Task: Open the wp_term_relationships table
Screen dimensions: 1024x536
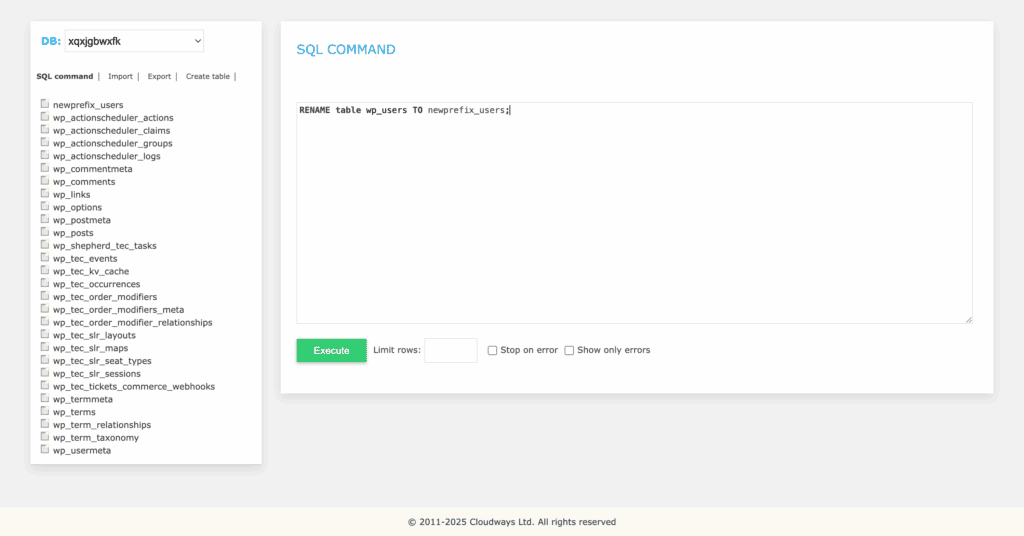Action: click(x=102, y=425)
